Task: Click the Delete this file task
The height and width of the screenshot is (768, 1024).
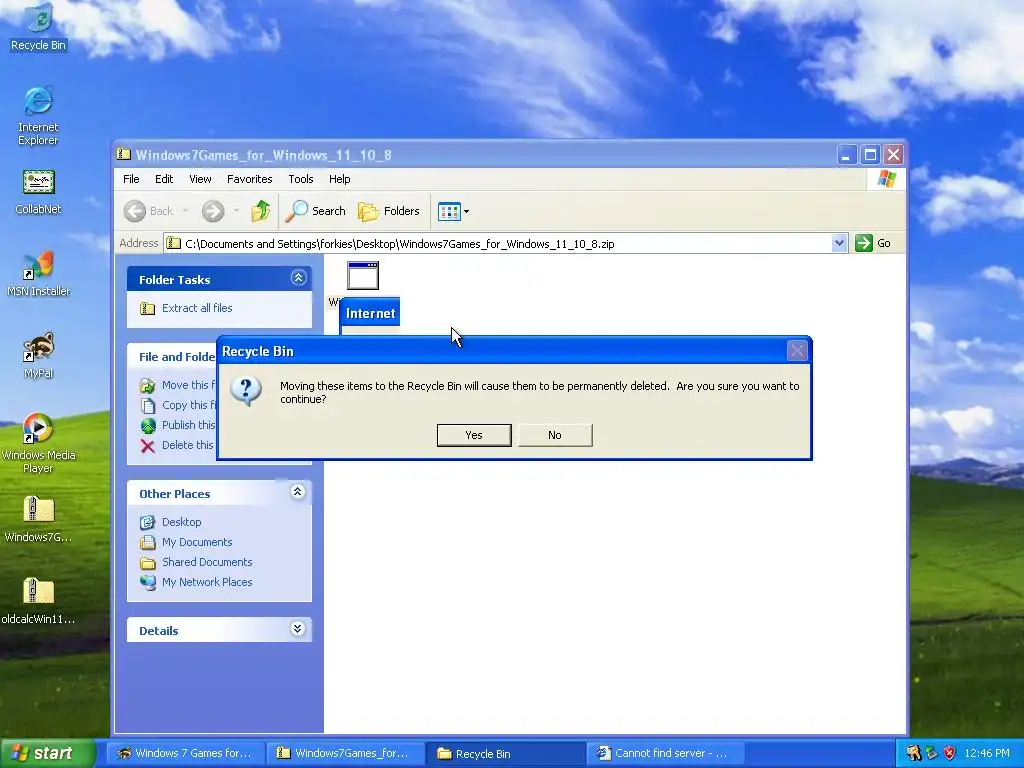Action: coord(177,445)
